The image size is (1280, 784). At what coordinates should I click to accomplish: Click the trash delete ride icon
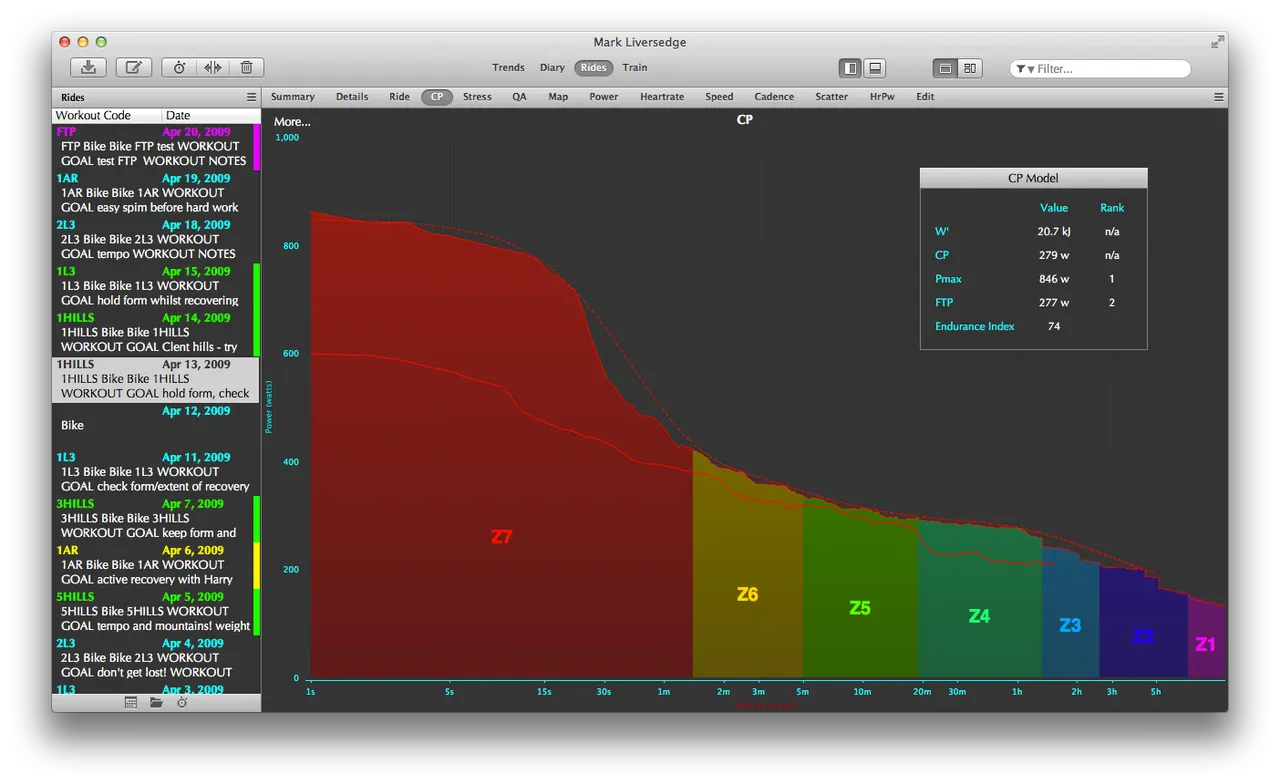[246, 68]
